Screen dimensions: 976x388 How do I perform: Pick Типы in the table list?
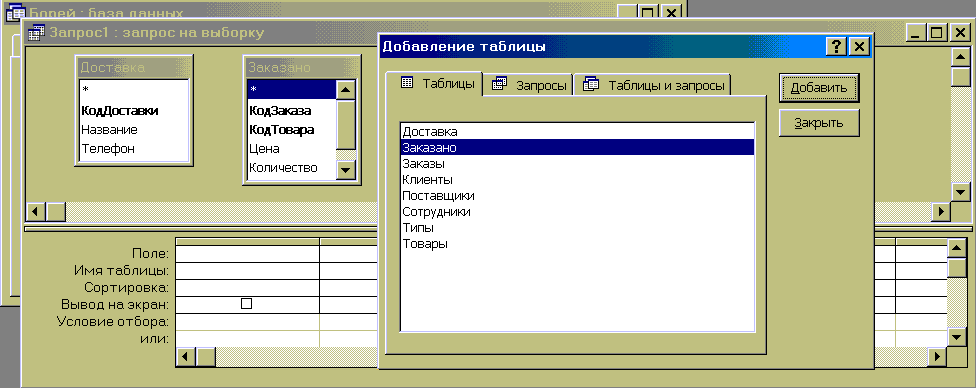tap(577, 228)
